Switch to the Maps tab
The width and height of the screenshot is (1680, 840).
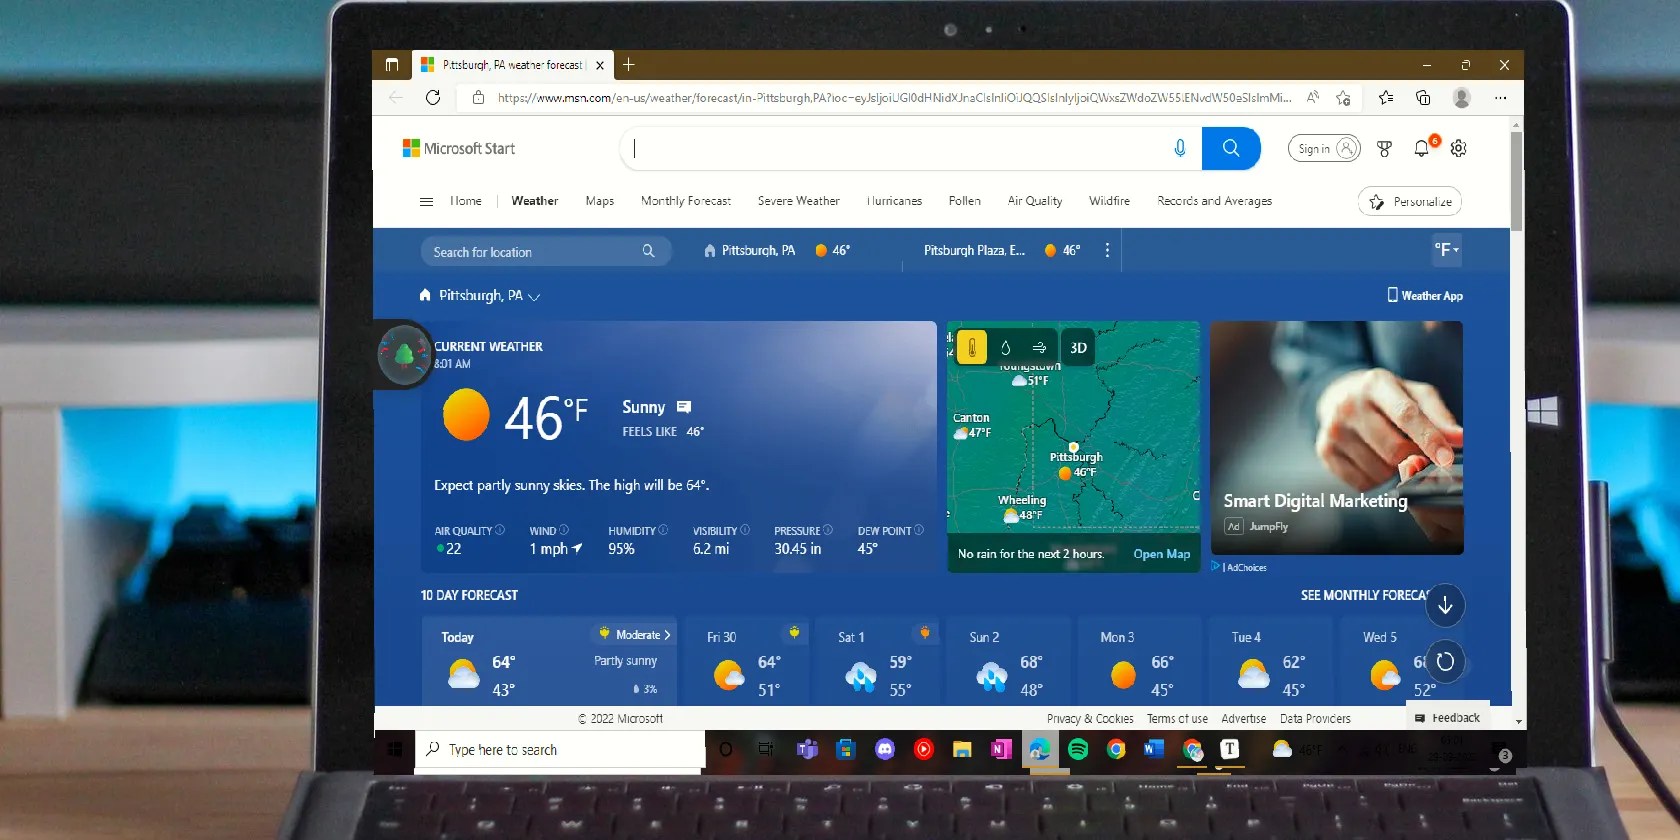click(x=600, y=201)
